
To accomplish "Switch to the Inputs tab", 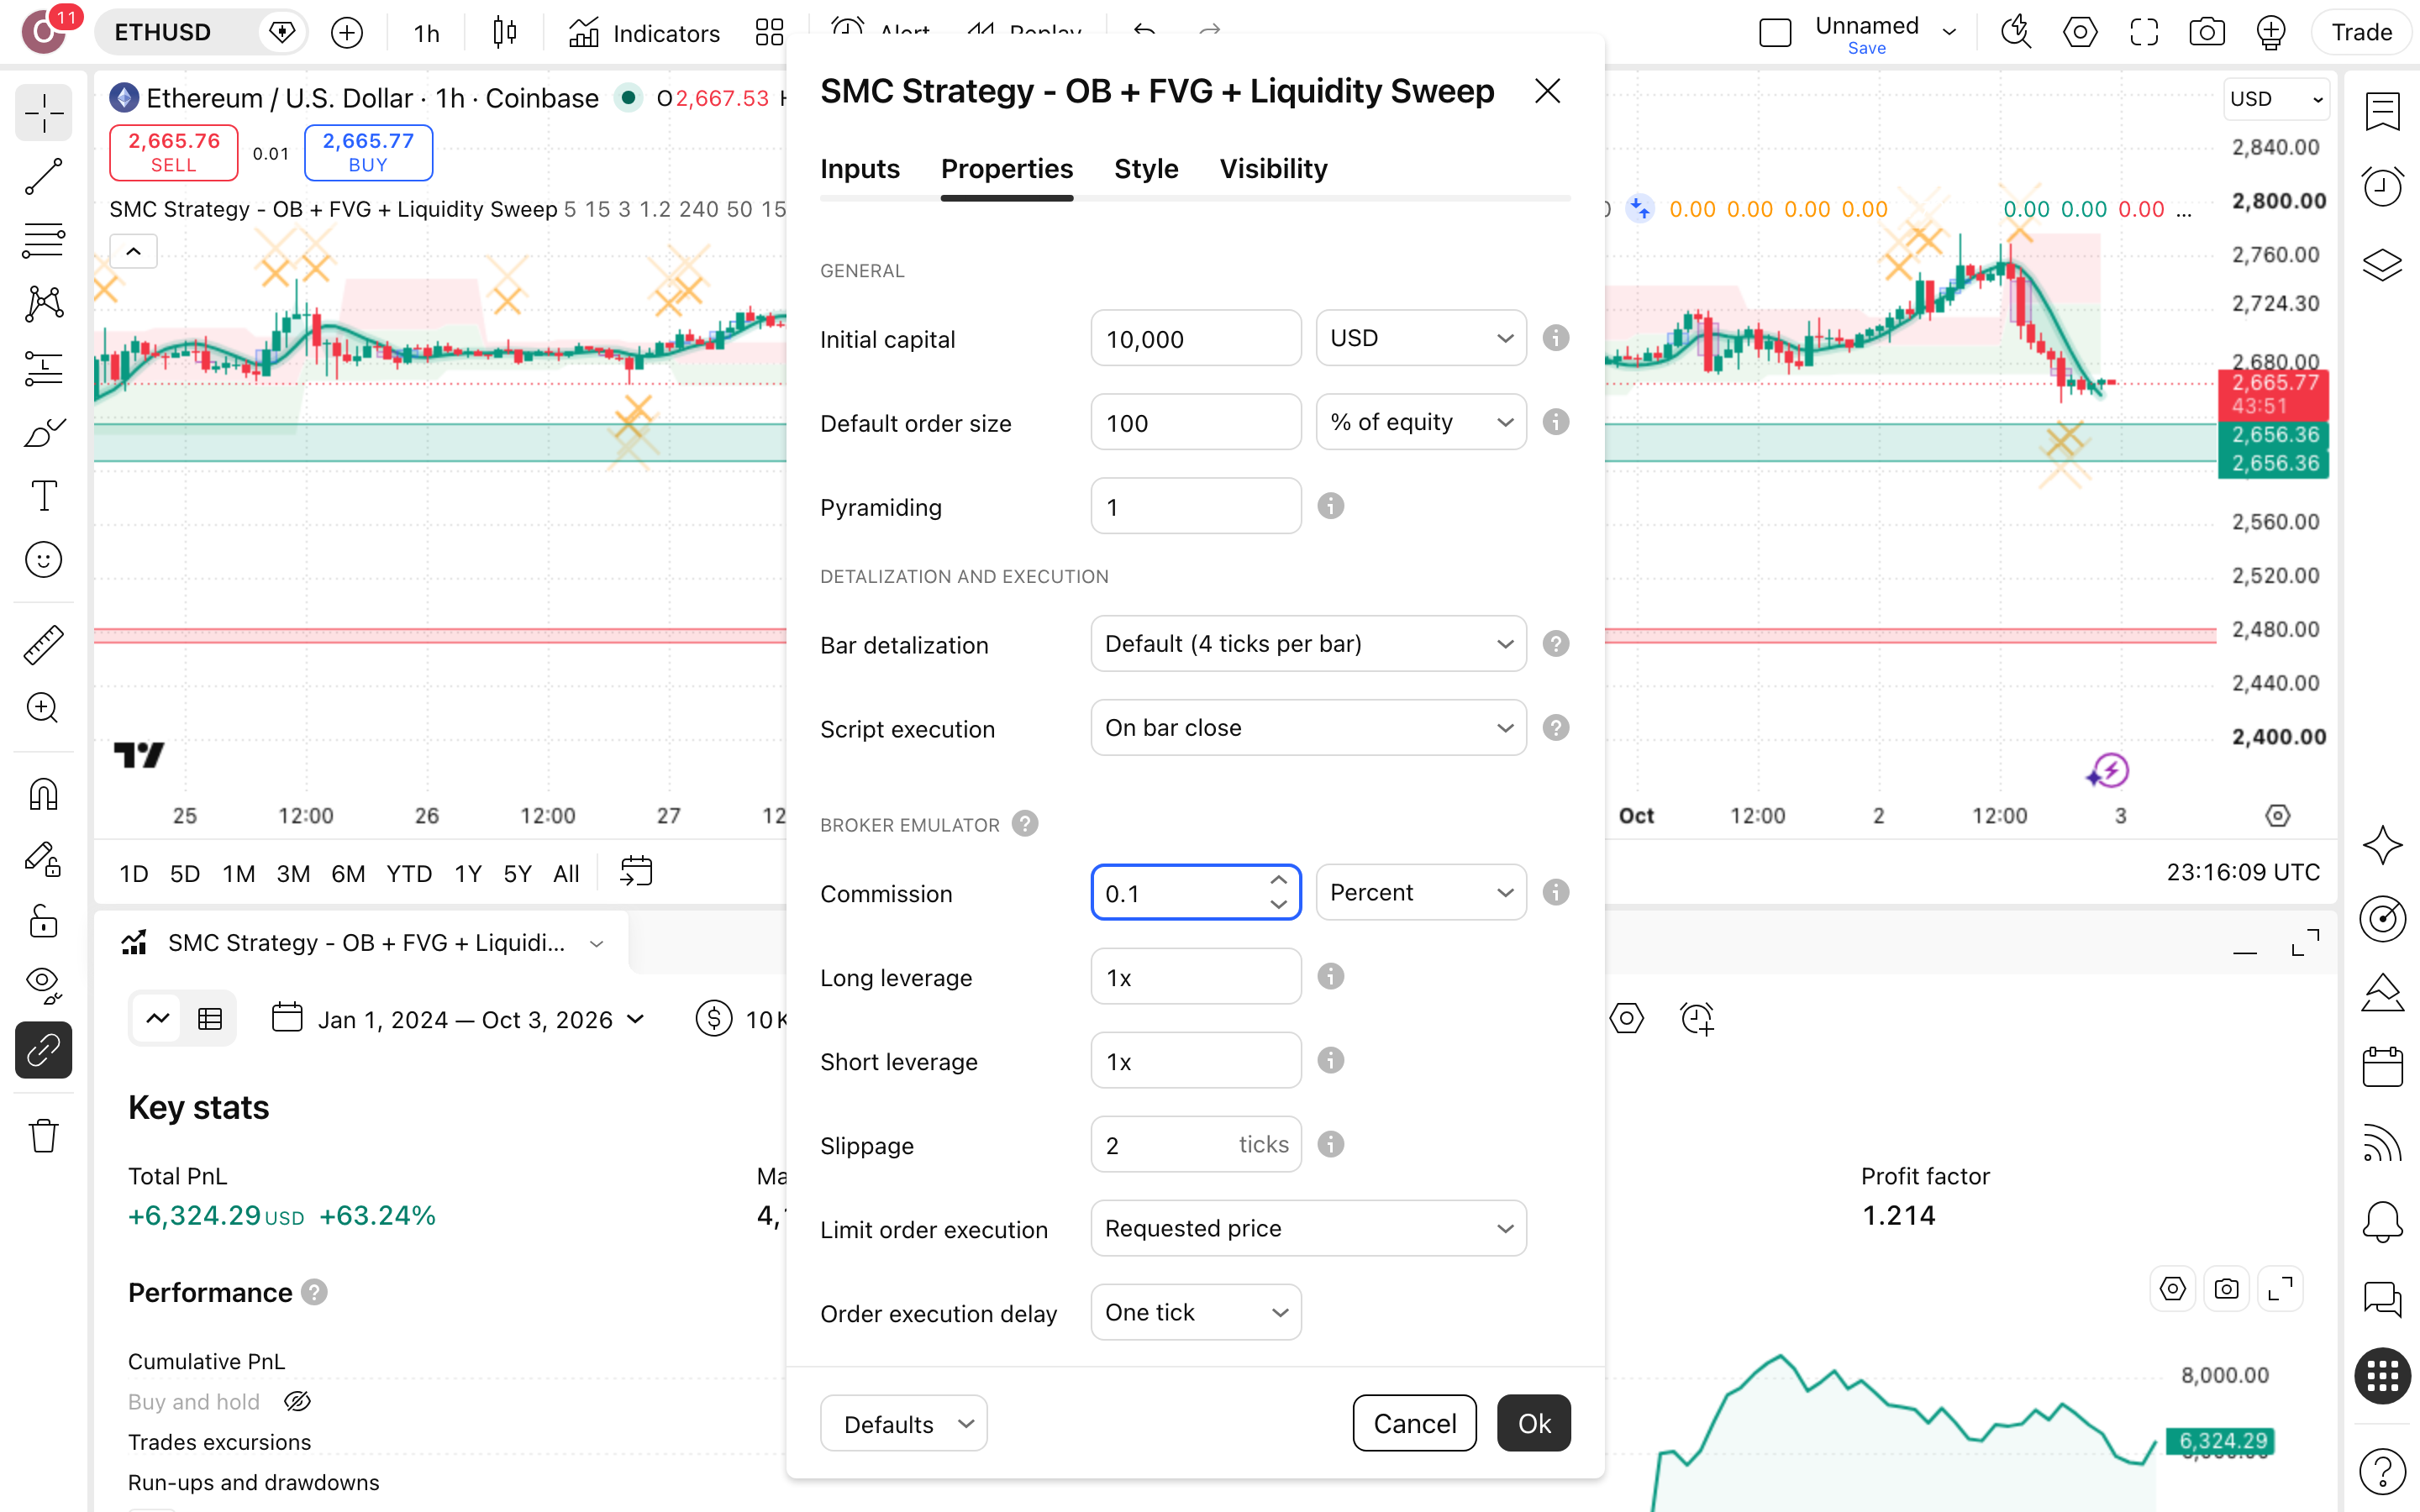I will coord(860,169).
